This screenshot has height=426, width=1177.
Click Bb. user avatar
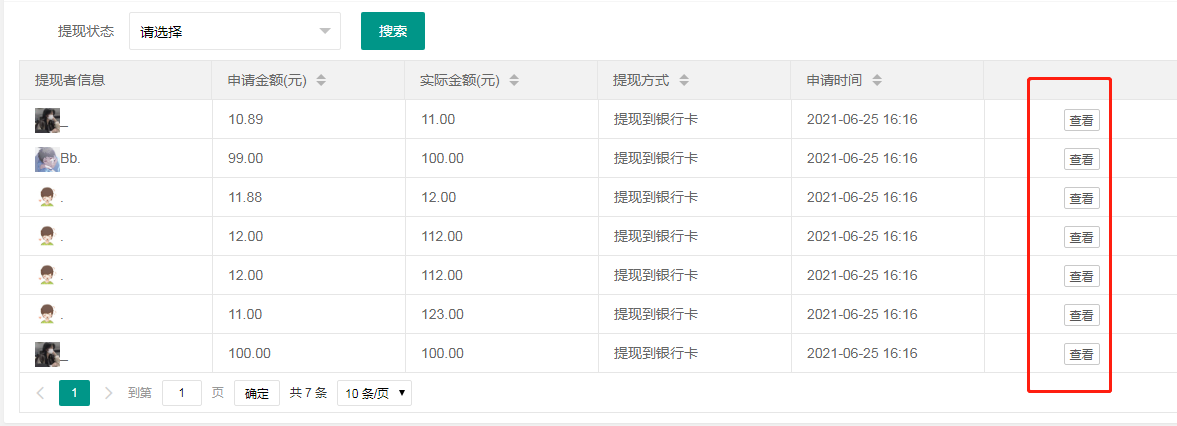47,159
